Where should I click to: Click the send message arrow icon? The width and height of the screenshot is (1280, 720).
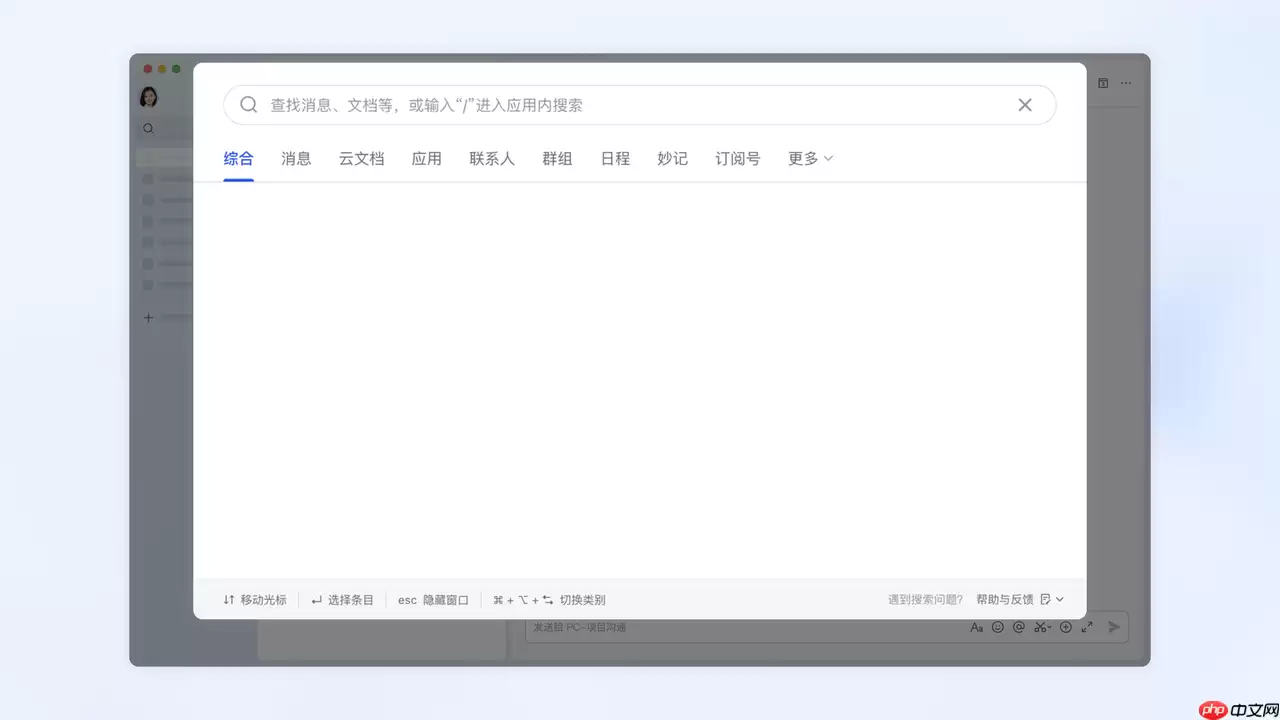coord(1113,627)
